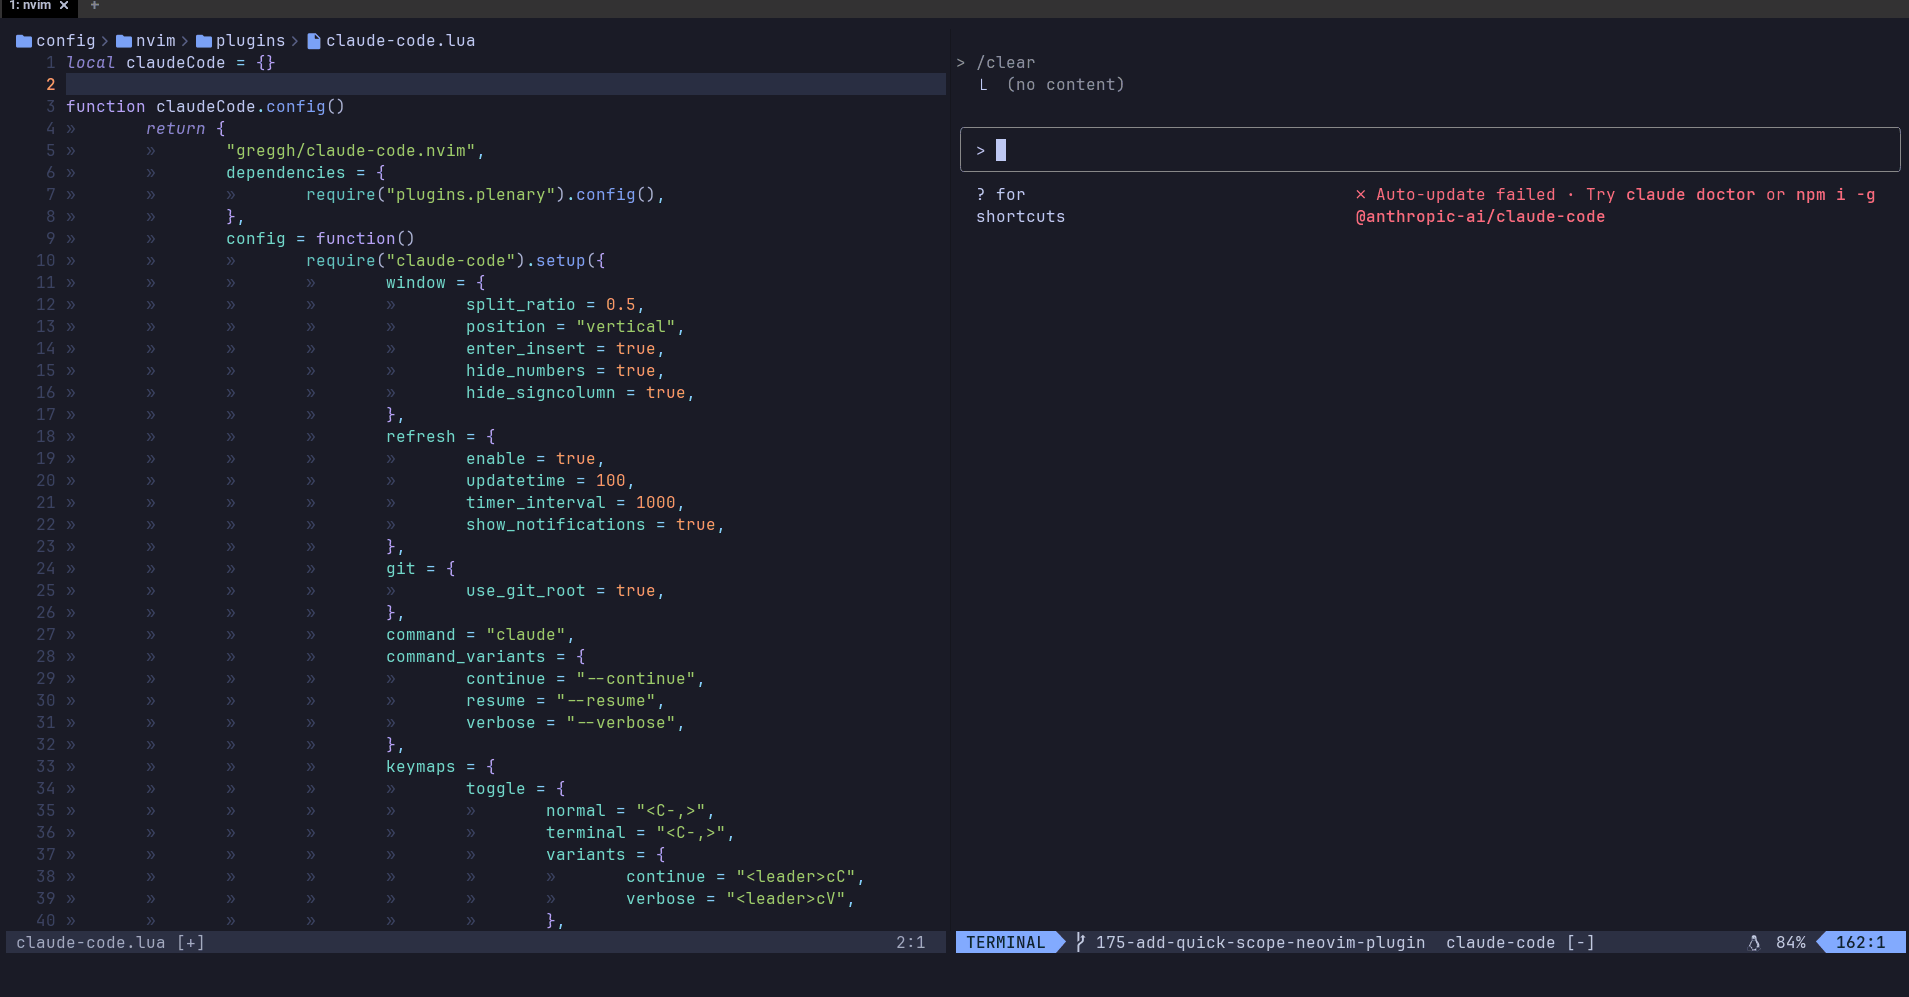Viewport: 1909px width, 997px height.
Task: Click line number 2 in the gutter
Action: 51,85
